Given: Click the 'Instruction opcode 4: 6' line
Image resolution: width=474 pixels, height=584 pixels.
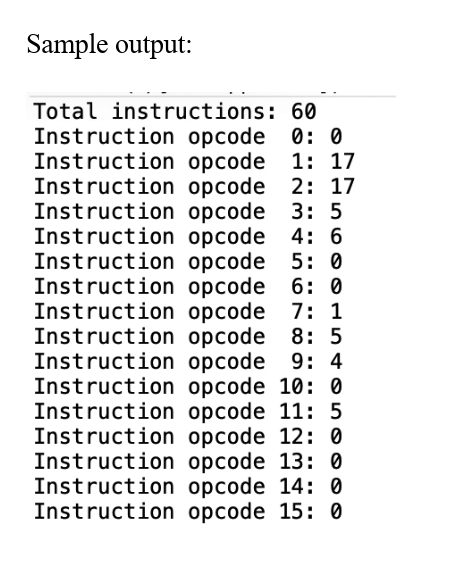Looking at the screenshot, I should (x=188, y=237).
